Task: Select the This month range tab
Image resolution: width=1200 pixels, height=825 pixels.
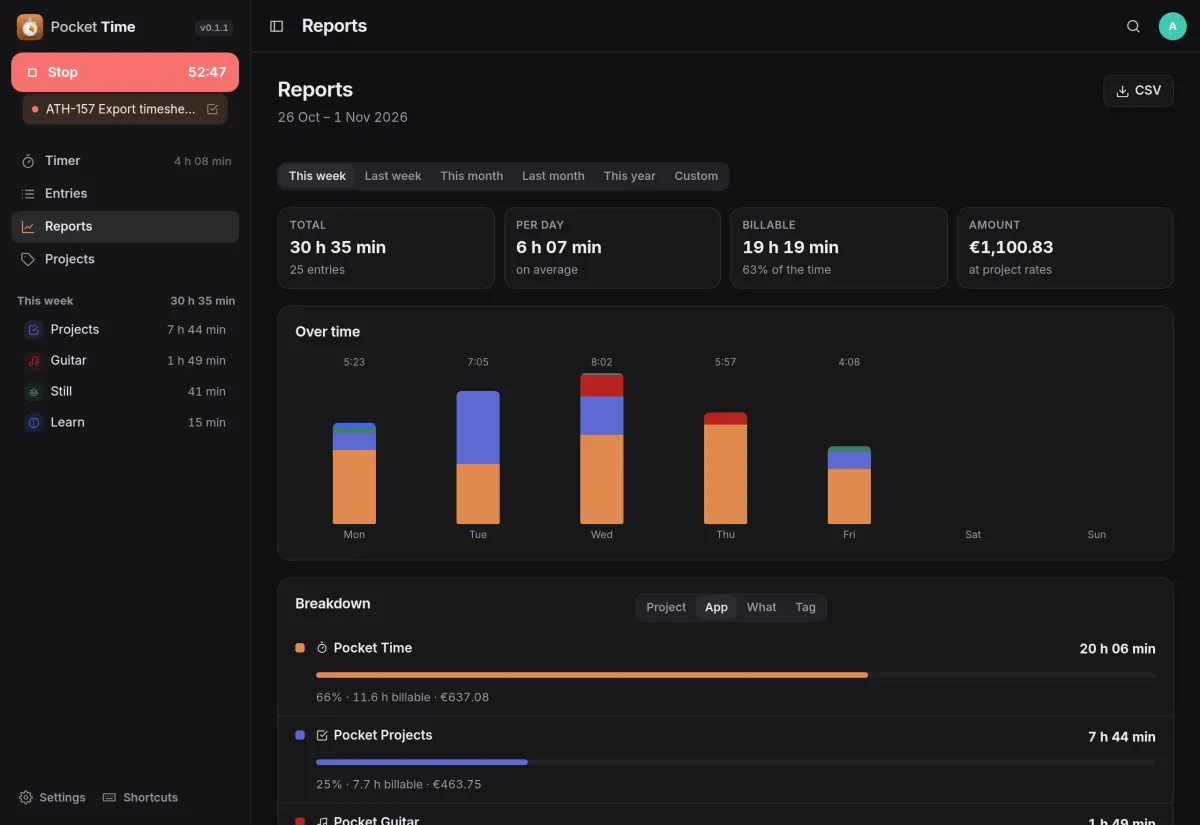Action: click(472, 176)
